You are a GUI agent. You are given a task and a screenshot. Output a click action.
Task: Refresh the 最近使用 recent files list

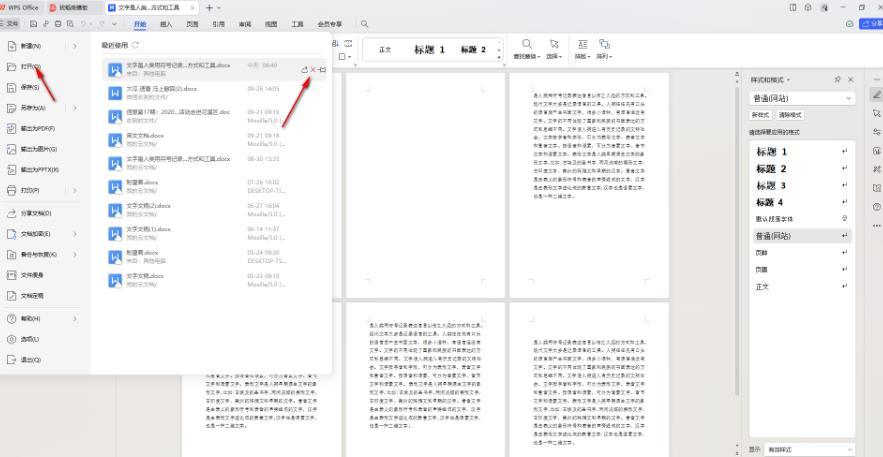click(x=135, y=44)
